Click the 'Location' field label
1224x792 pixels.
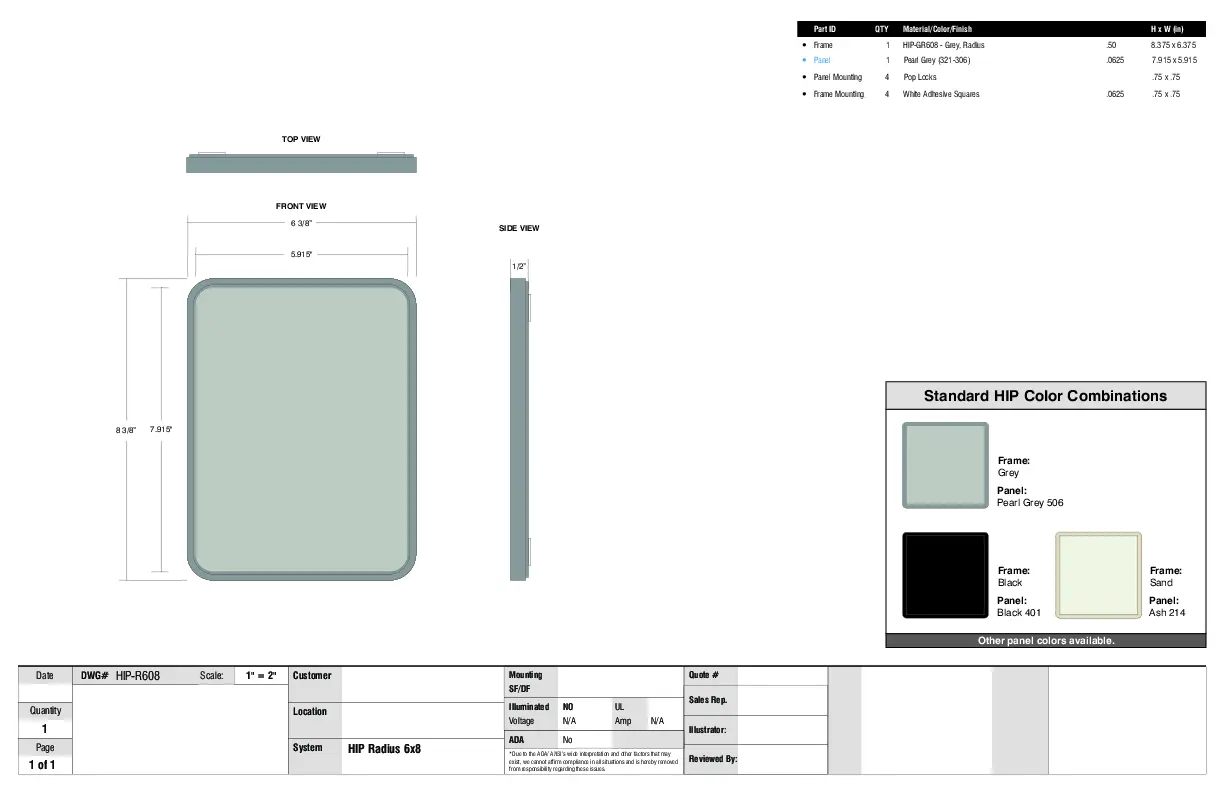tap(310, 711)
